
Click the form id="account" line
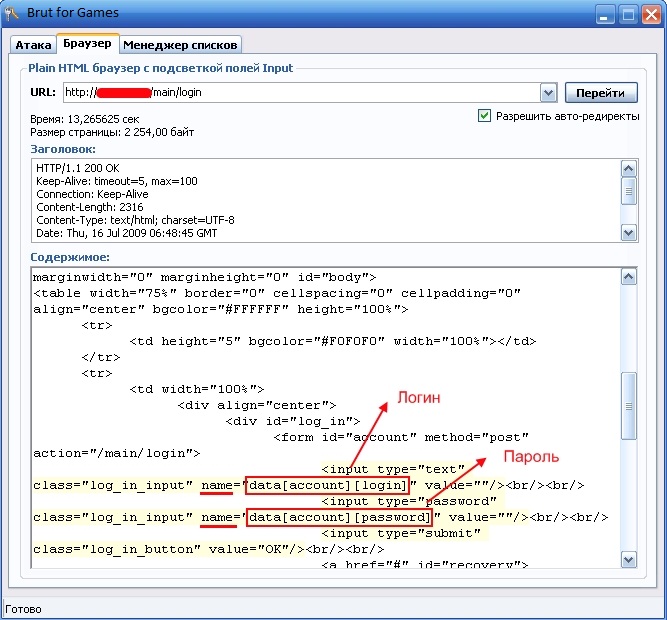click(x=401, y=437)
